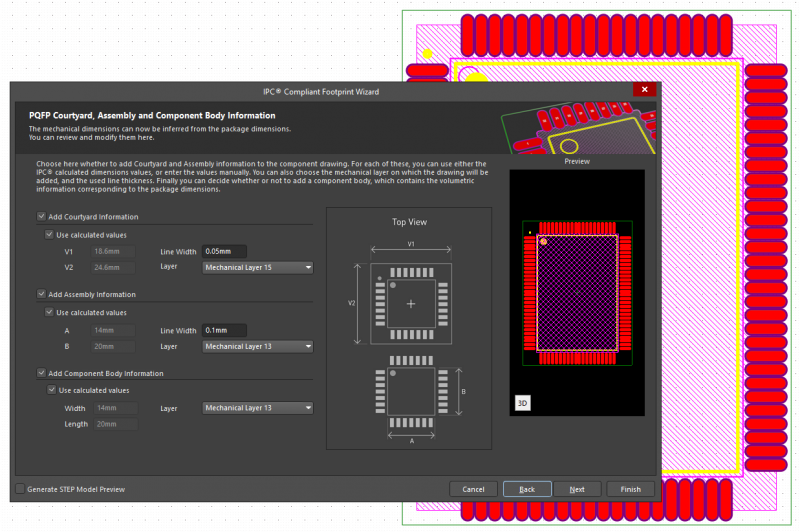
Task: Click the footprint preview image
Action: tap(577, 292)
